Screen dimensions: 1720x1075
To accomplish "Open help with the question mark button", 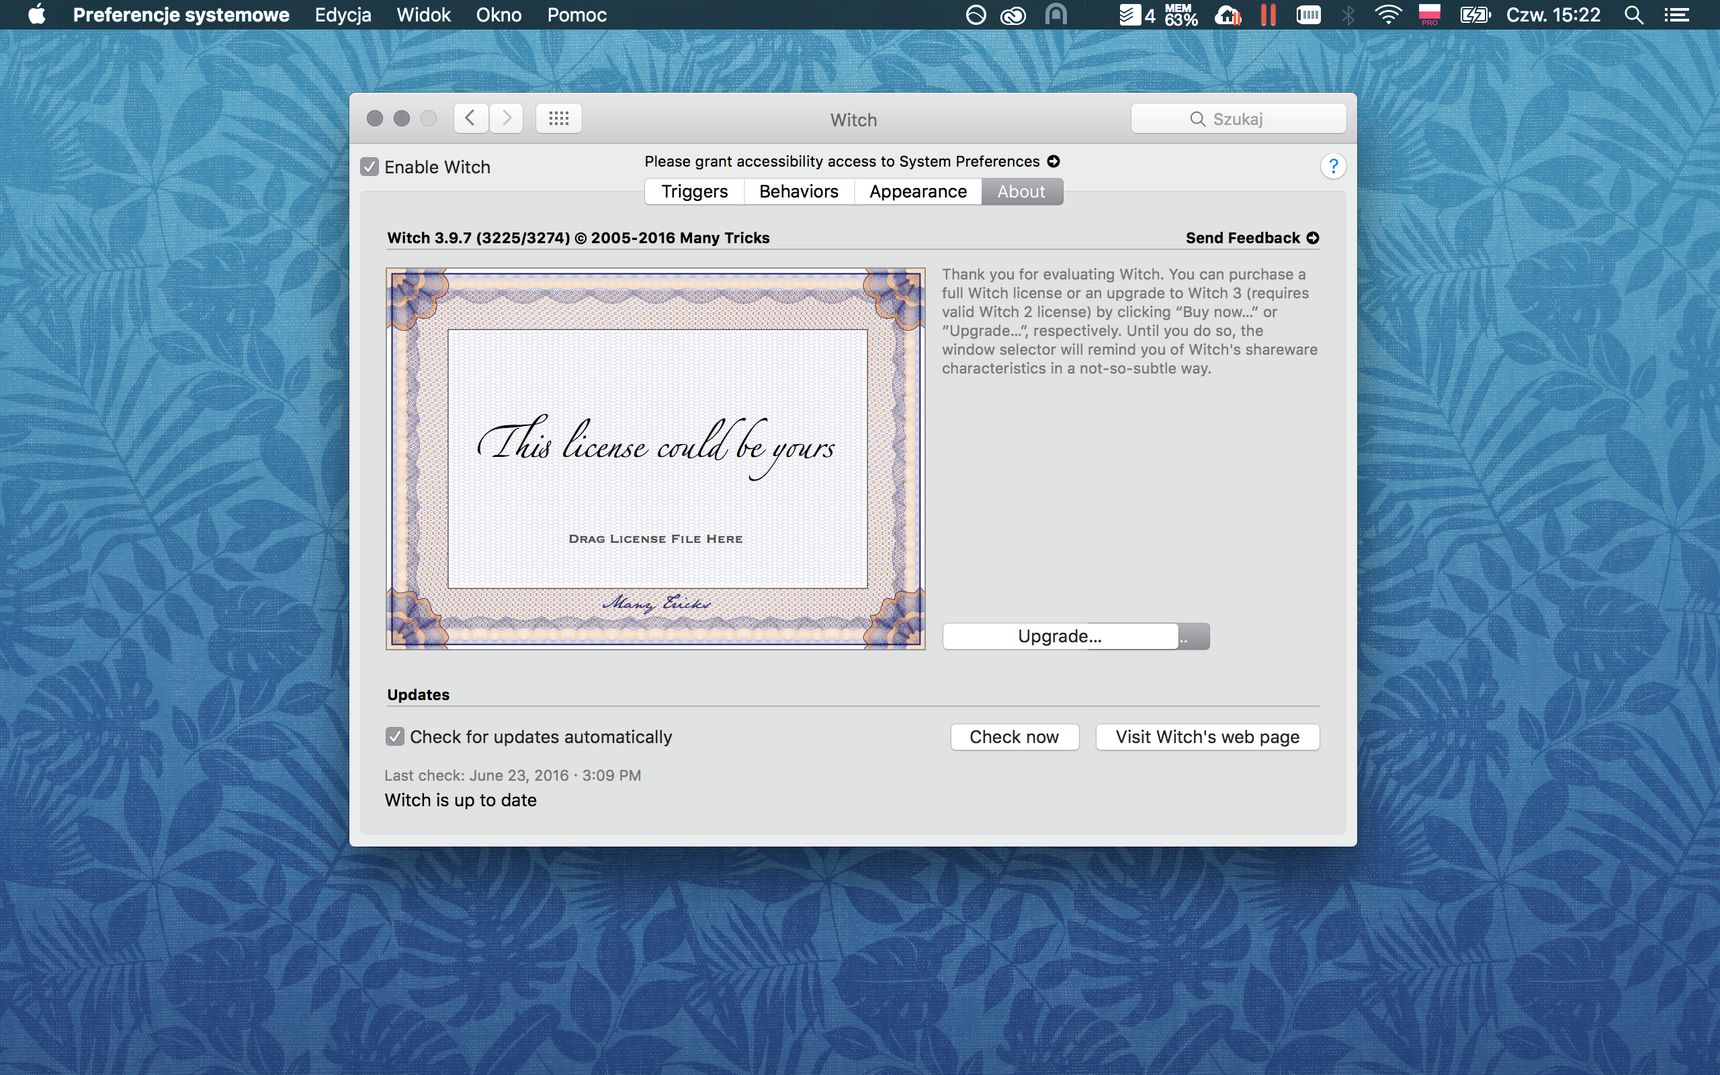I will click(x=1333, y=166).
